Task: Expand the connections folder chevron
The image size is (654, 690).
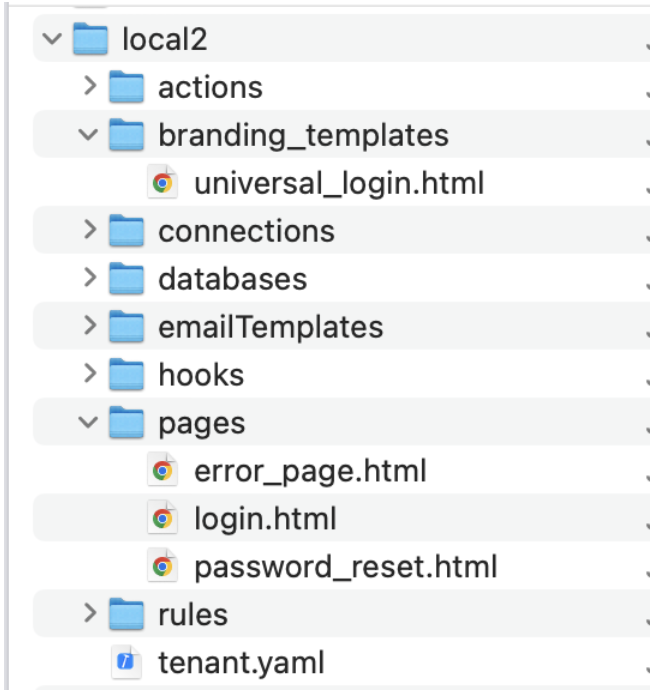Action: pyautogui.click(x=90, y=231)
